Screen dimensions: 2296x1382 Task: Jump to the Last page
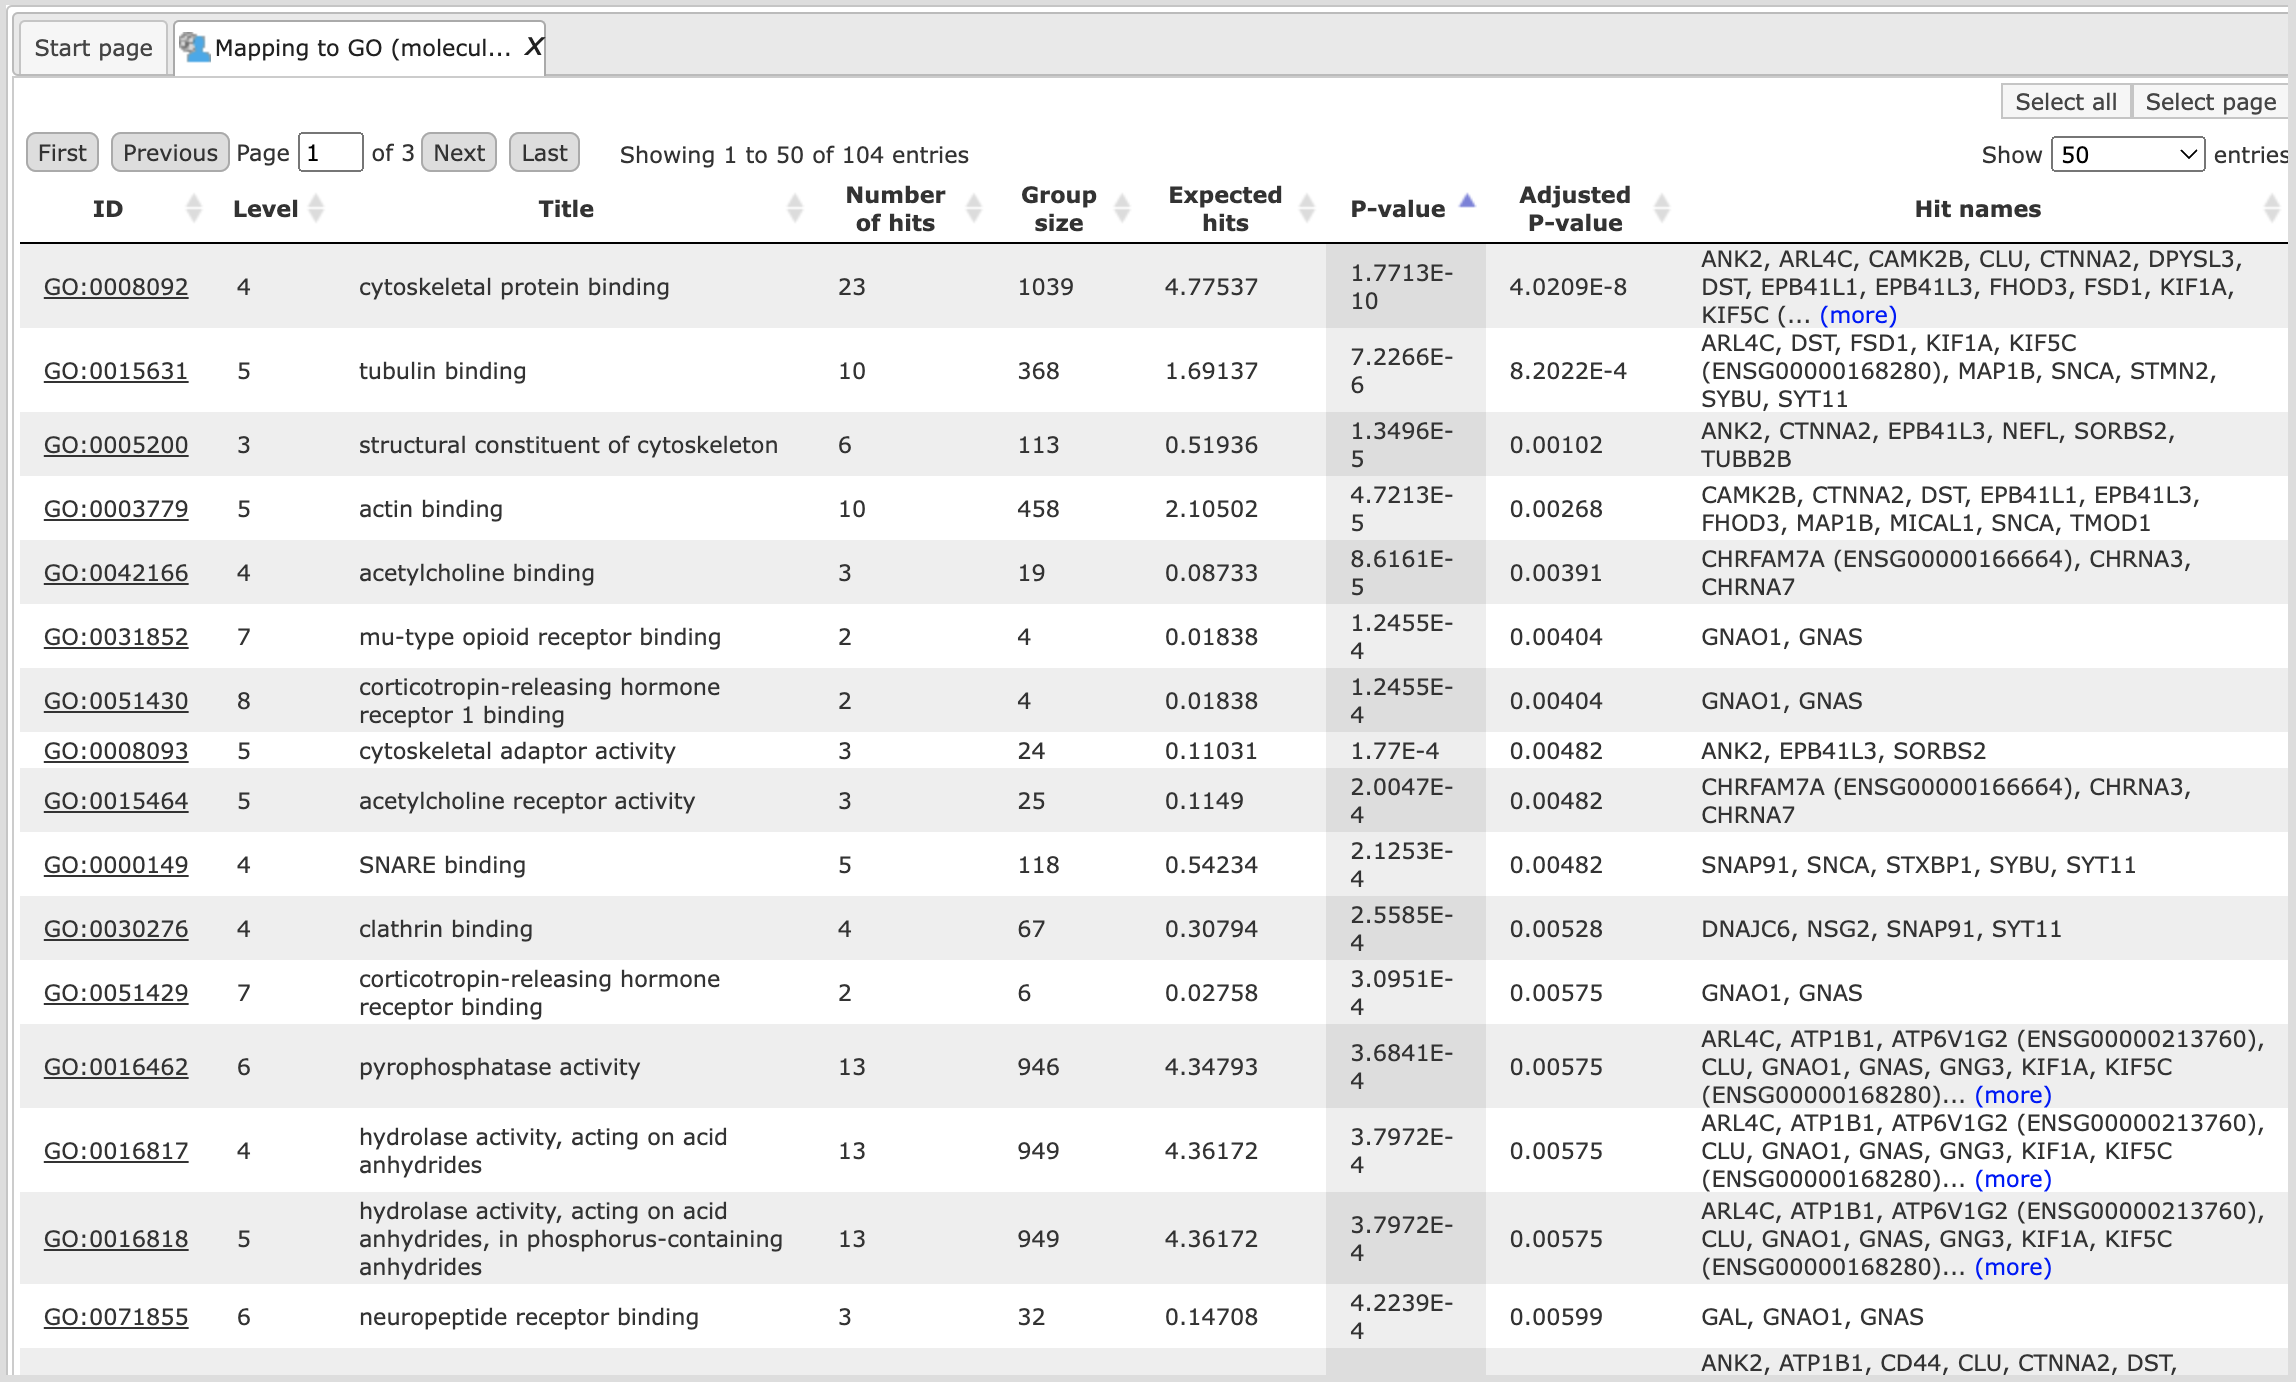[x=544, y=153]
